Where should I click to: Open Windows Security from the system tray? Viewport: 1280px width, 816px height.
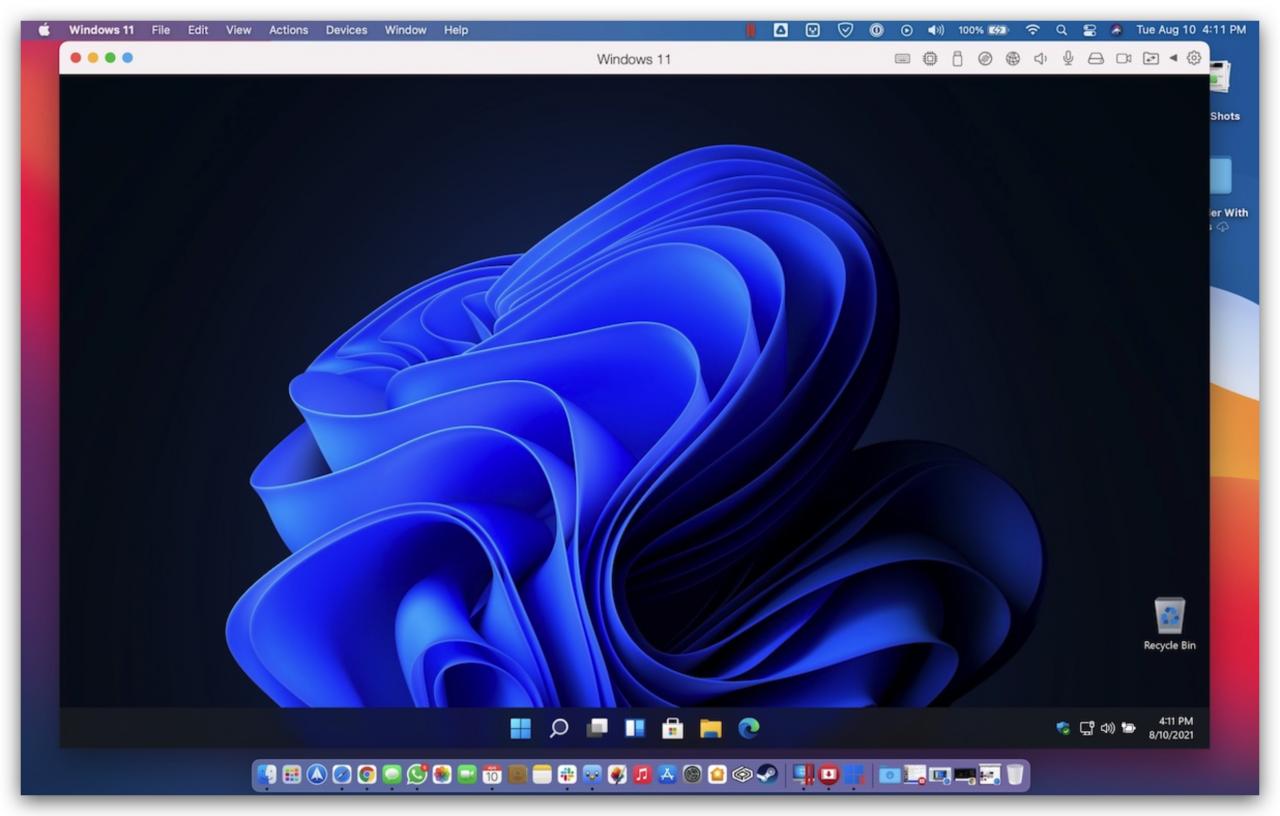click(x=1062, y=728)
